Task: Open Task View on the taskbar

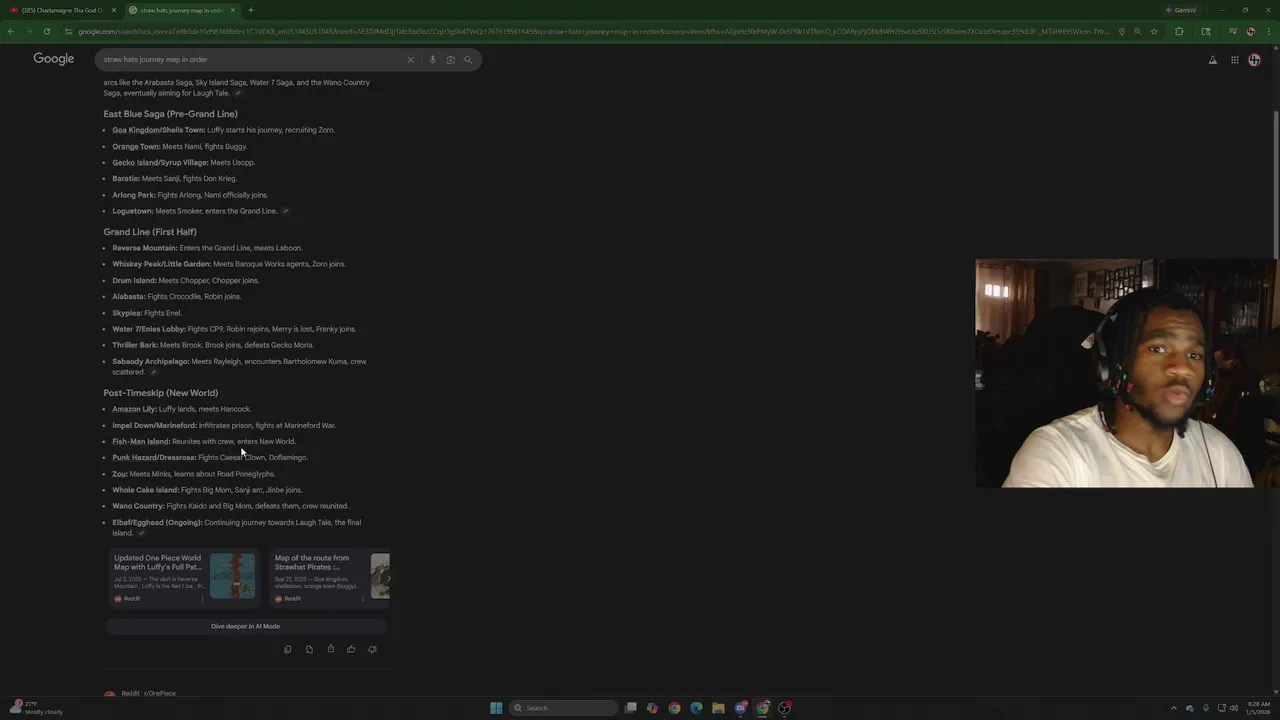Action: [x=631, y=708]
